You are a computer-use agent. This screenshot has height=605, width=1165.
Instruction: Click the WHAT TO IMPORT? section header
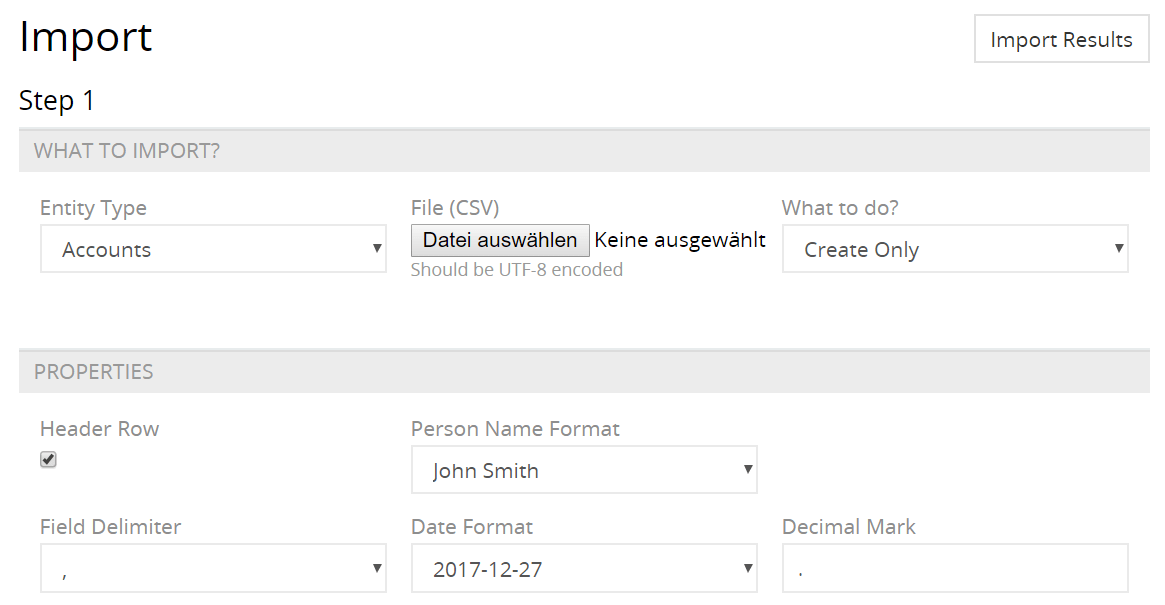pos(127,151)
